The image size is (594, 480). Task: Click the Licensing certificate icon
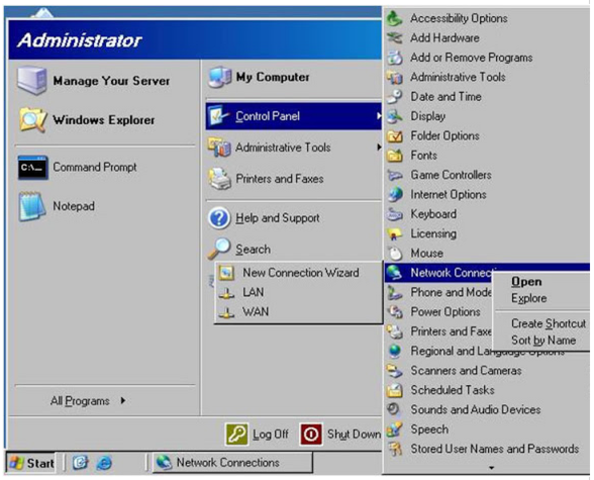(x=394, y=234)
